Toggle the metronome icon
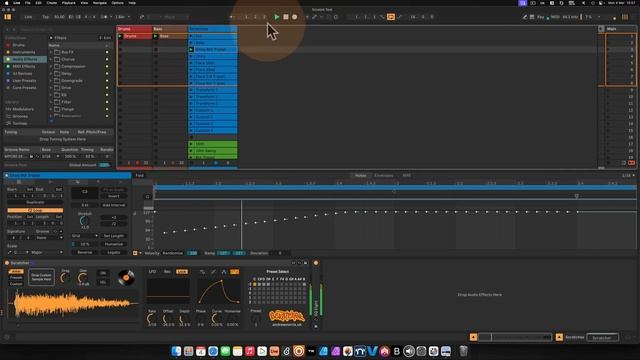The width and height of the screenshot is (640, 360). pos(104,17)
